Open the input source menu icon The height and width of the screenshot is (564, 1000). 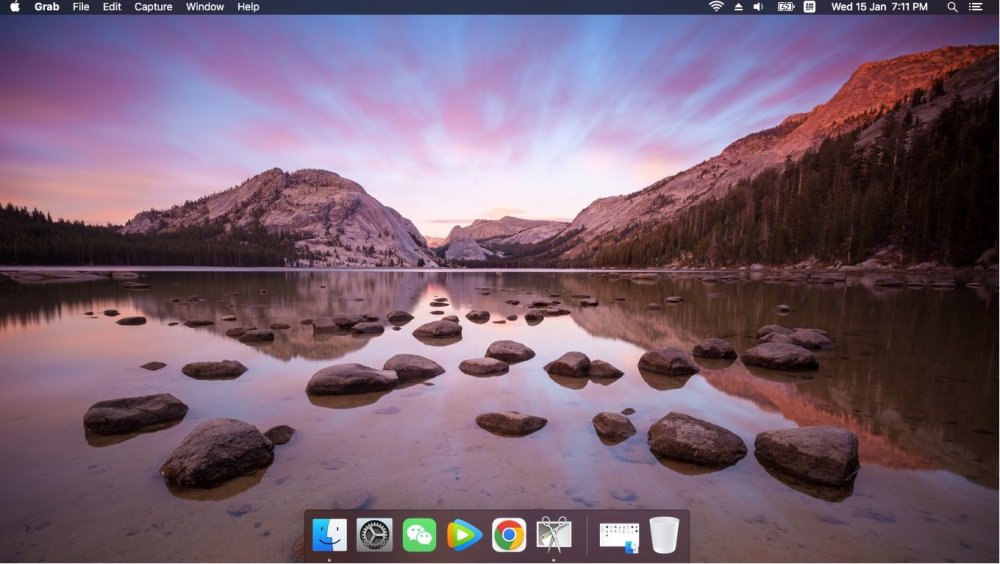click(x=809, y=6)
